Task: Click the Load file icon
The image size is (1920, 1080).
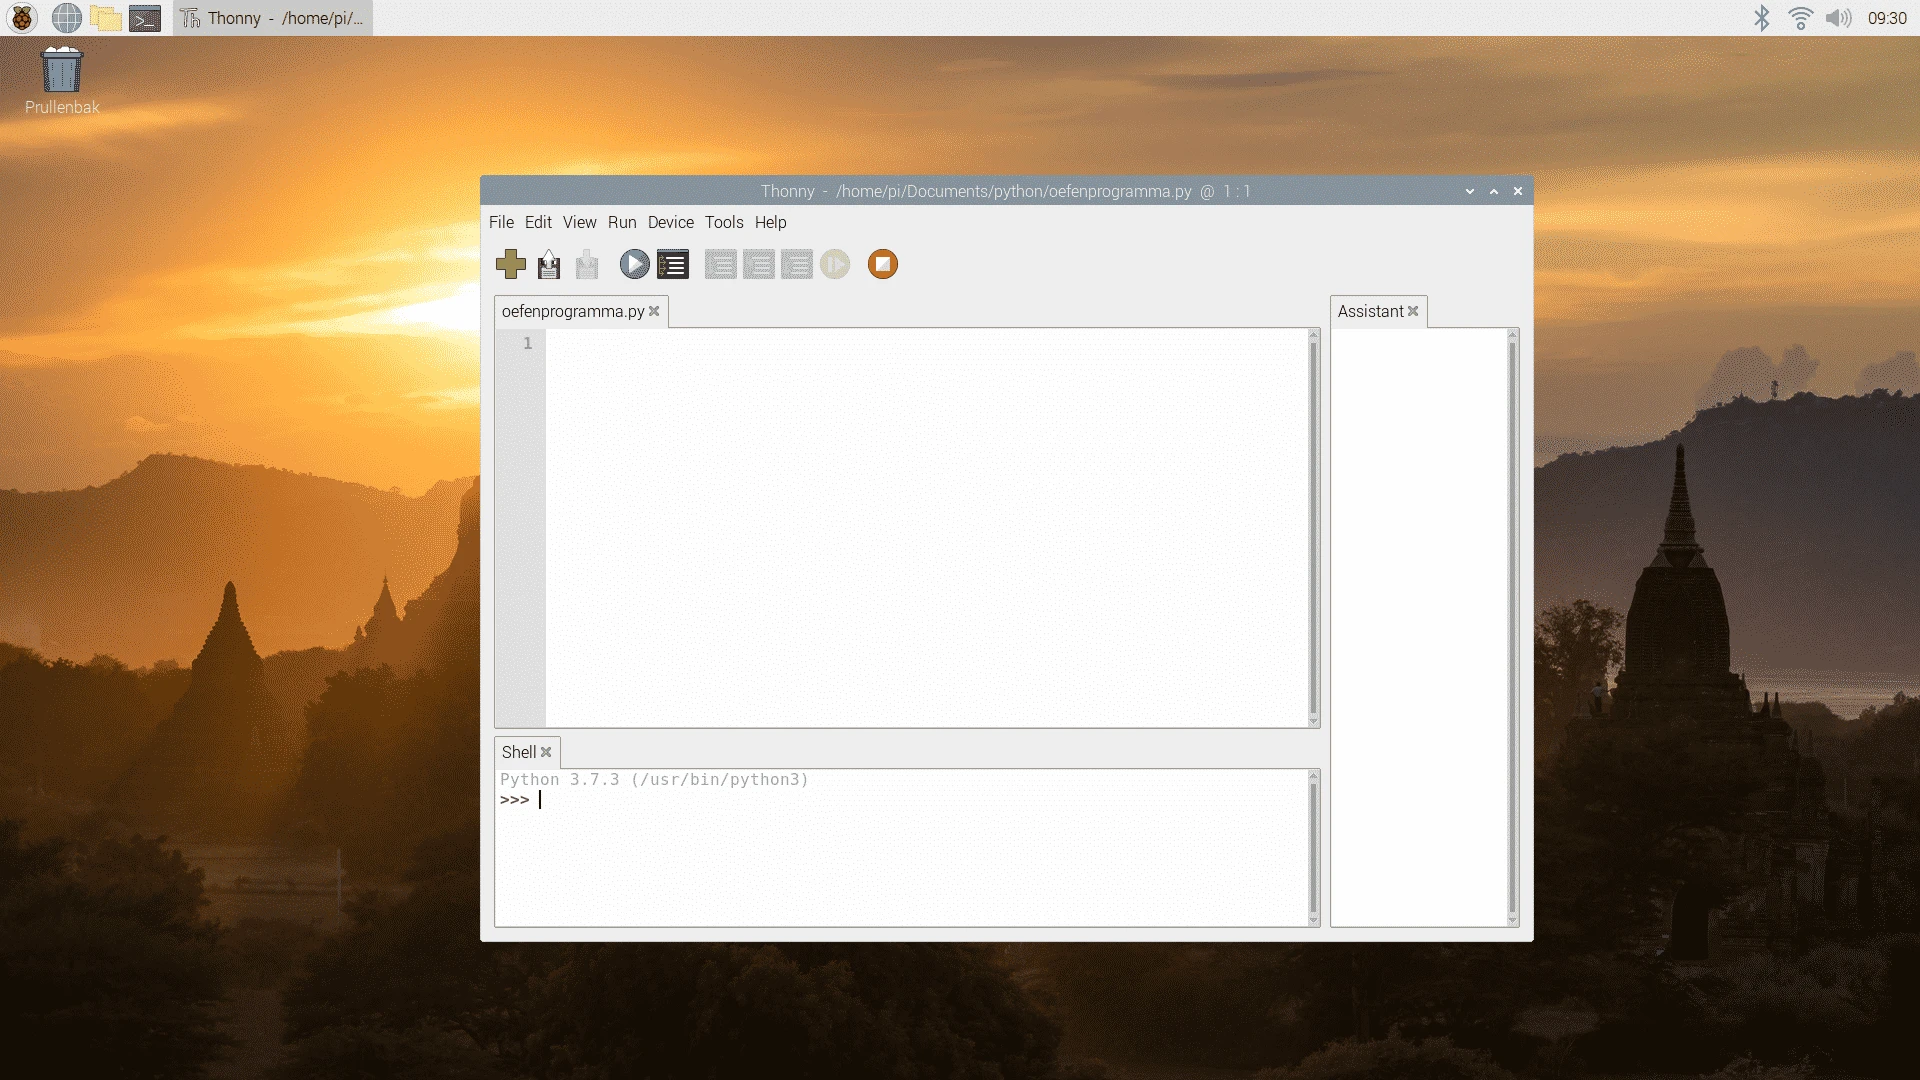Action: (x=548, y=264)
